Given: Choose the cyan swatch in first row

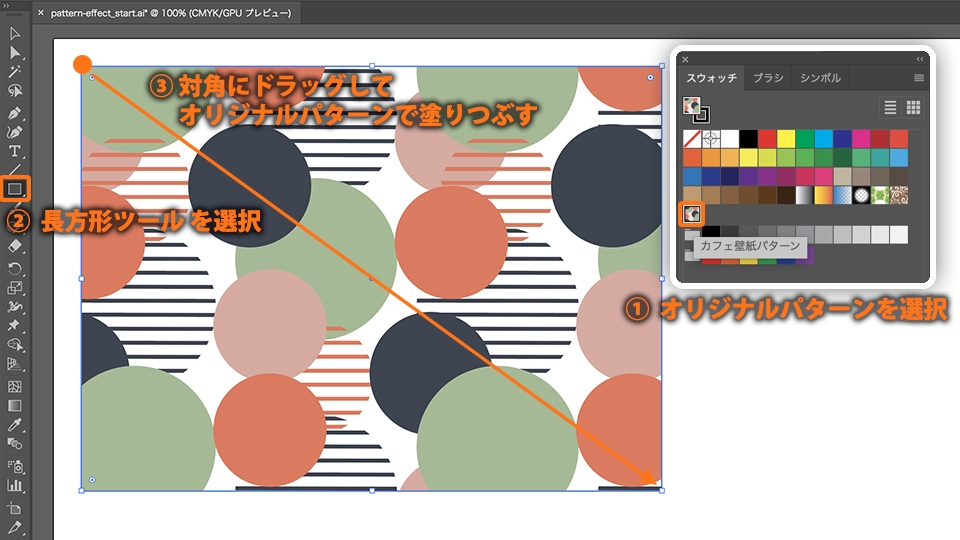Looking at the screenshot, I should click(823, 139).
